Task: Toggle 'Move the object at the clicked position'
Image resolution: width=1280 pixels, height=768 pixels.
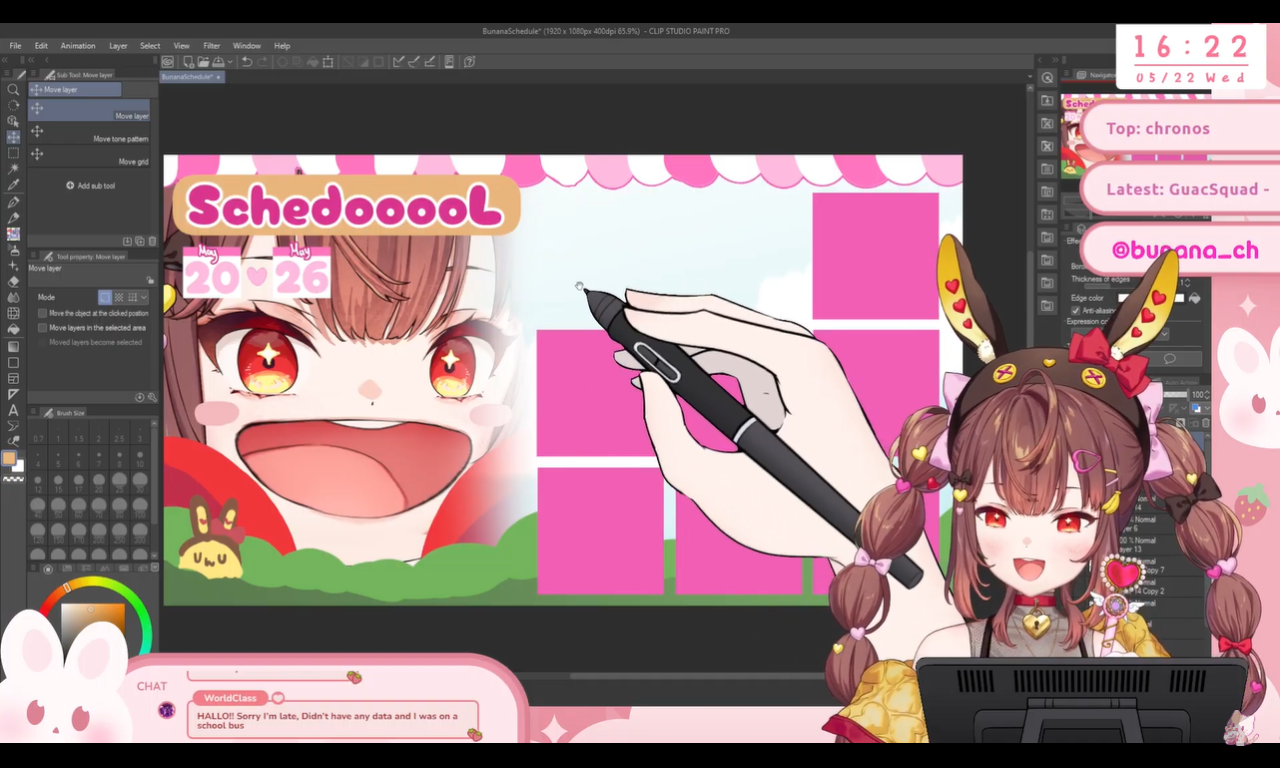Action: coord(42,313)
